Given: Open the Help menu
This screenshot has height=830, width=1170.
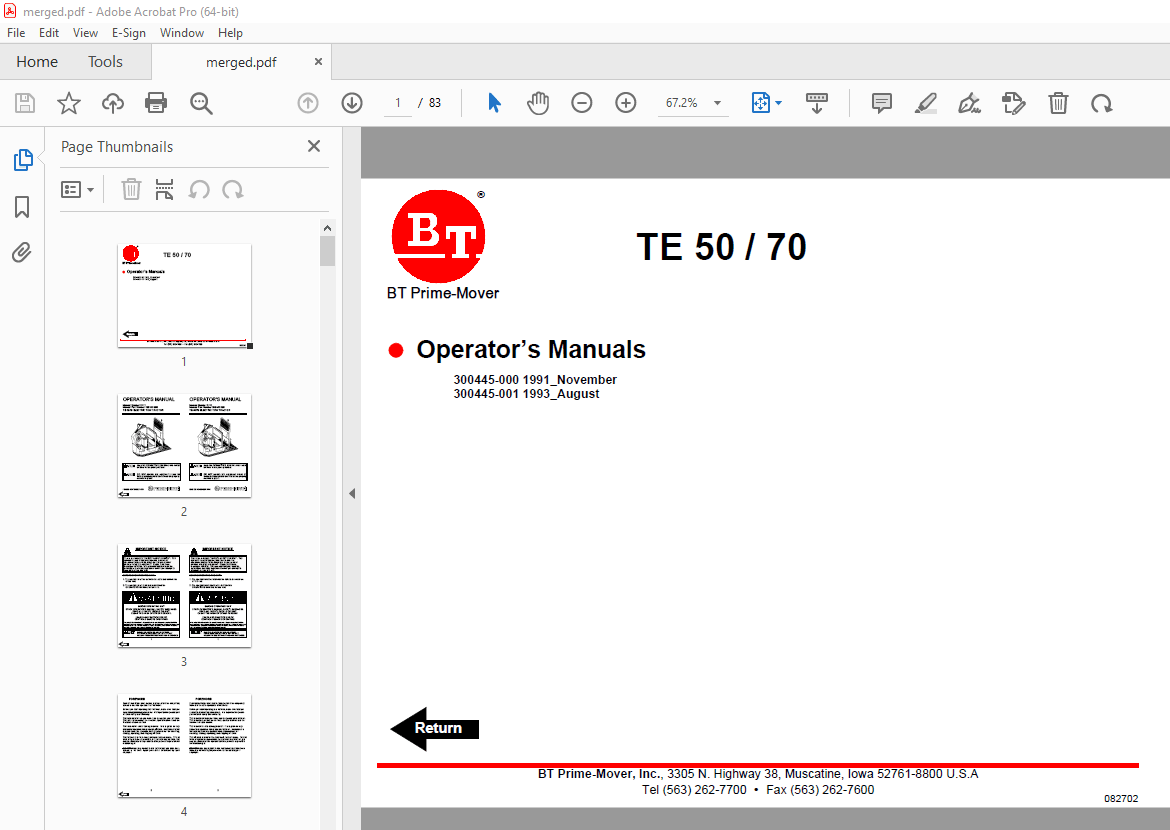Looking at the screenshot, I should (x=230, y=33).
